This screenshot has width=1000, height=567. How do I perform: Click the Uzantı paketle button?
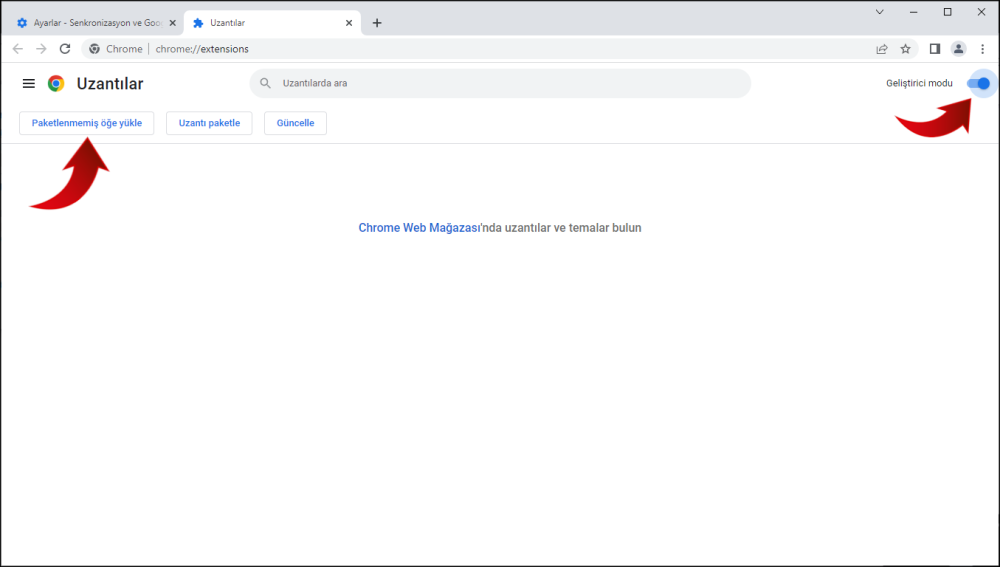[209, 123]
